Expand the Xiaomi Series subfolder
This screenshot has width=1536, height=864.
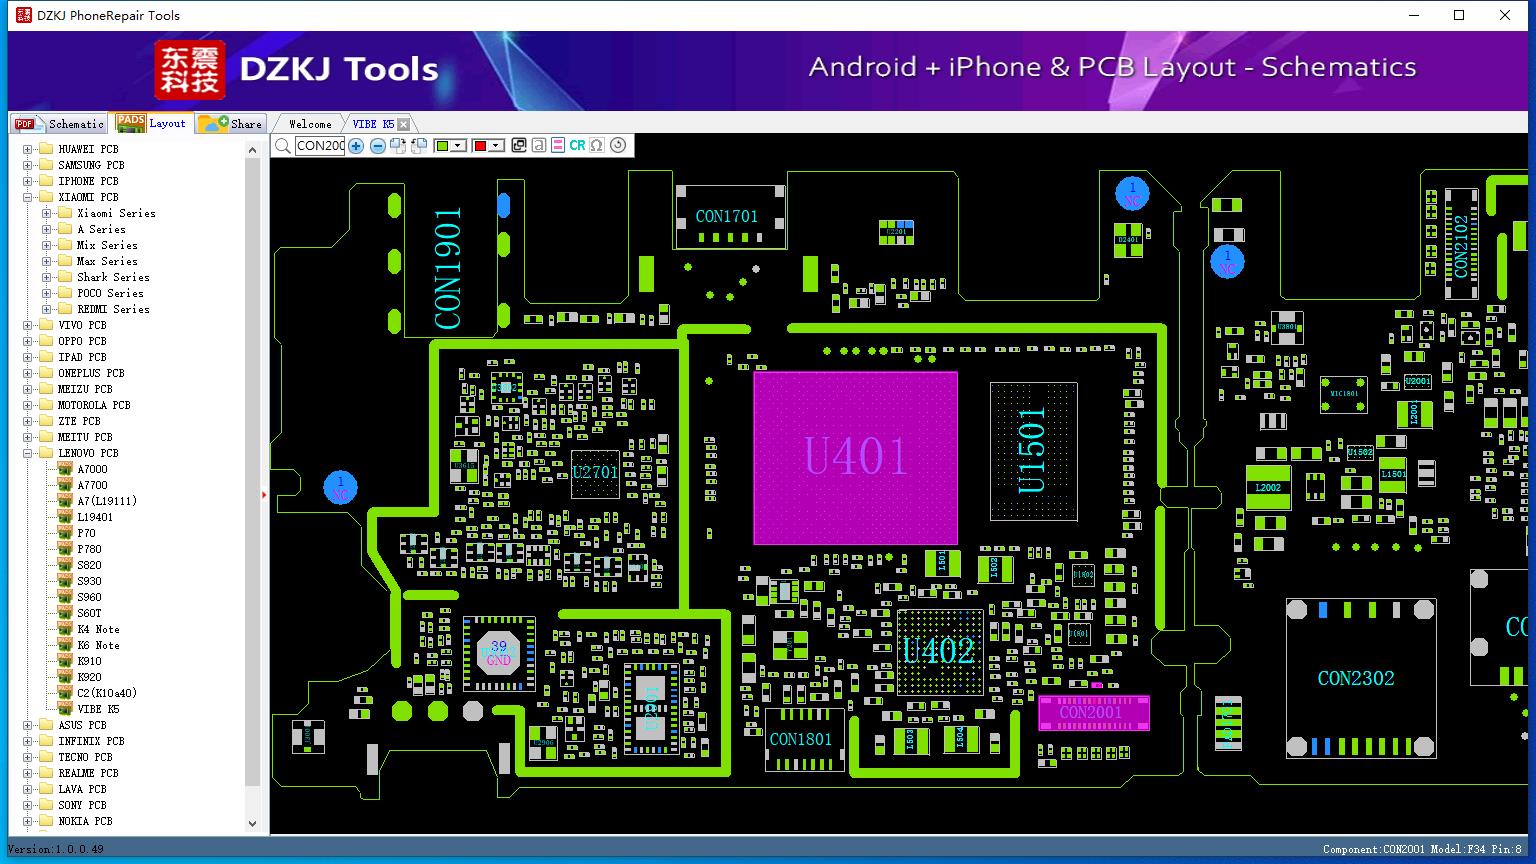click(x=47, y=213)
